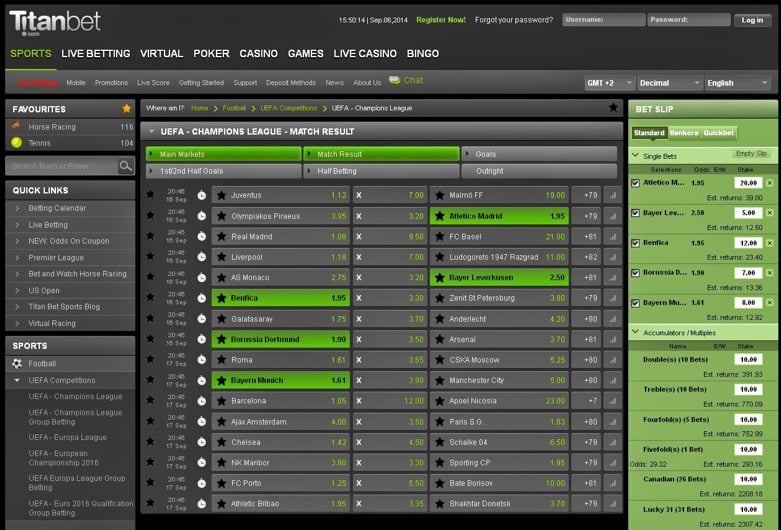Click the Username input field
The width and height of the screenshot is (781, 530).
click(x=604, y=20)
